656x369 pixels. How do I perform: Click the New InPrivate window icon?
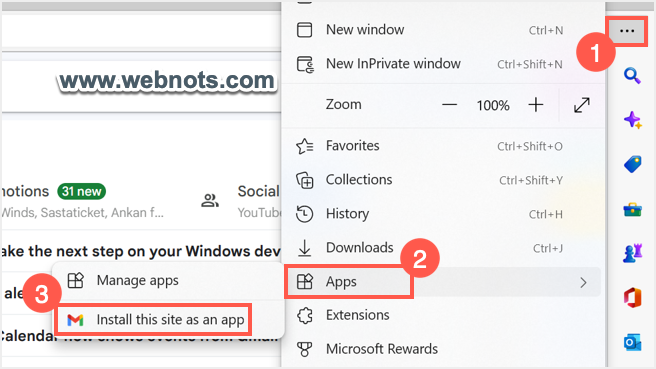pyautogui.click(x=305, y=64)
